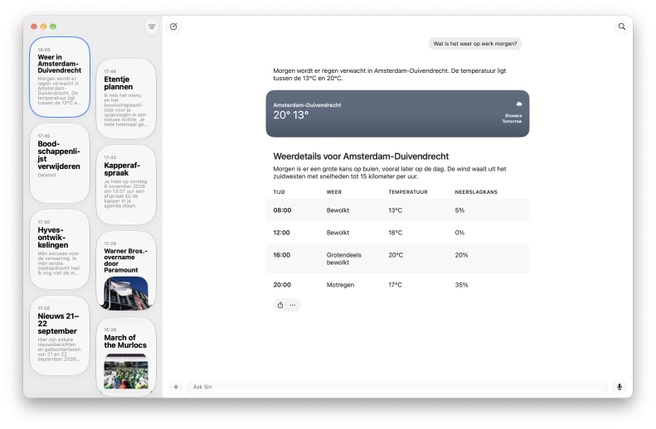Screen dimensions: 656x429
Task: Click the Amsterdam-Duivendrecht weather card
Action: 397,113
